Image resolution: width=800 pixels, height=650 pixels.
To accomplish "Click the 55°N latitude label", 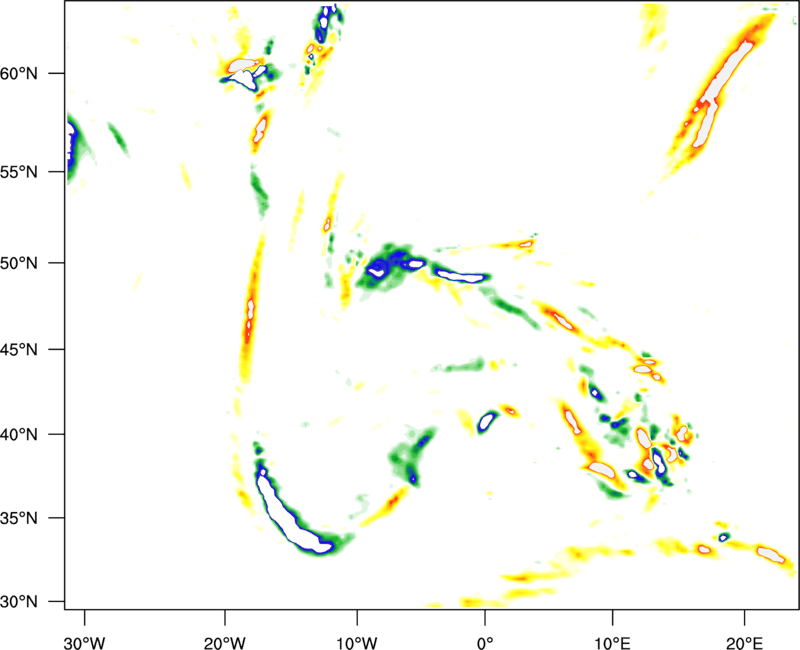I will 19,172.
